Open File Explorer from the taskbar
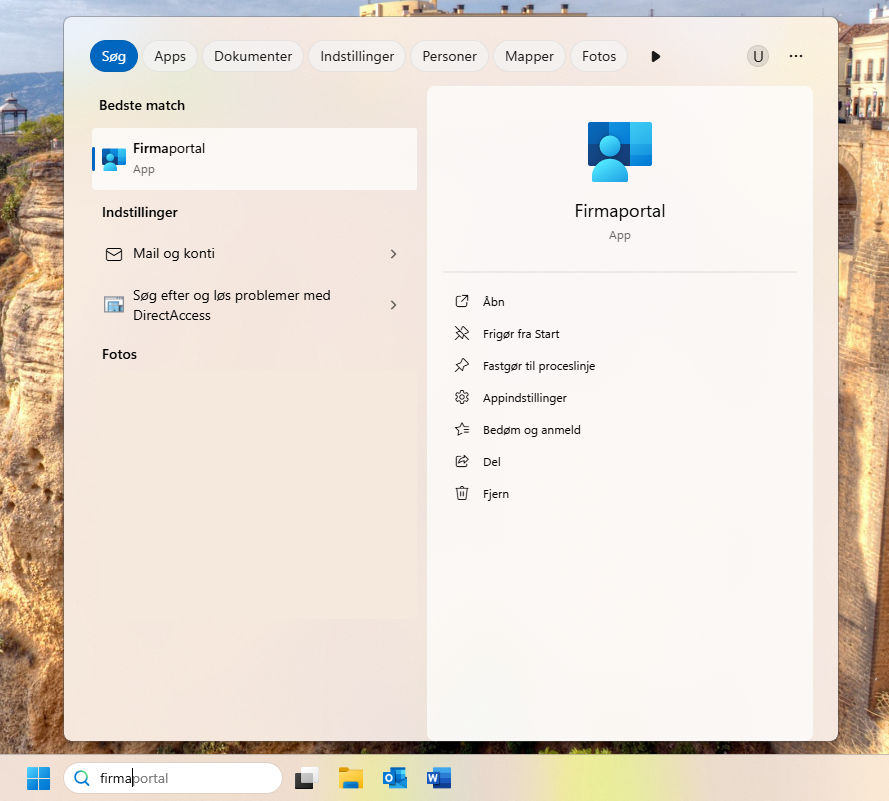The height and width of the screenshot is (801, 889). pos(350,778)
